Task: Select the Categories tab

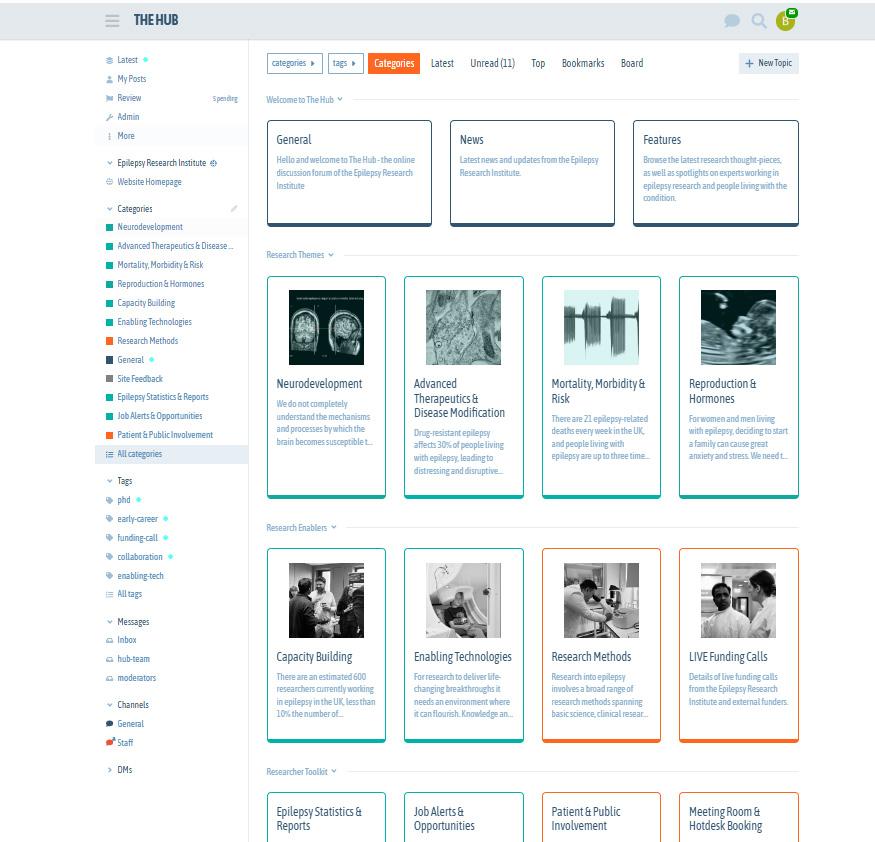Action: coord(394,63)
